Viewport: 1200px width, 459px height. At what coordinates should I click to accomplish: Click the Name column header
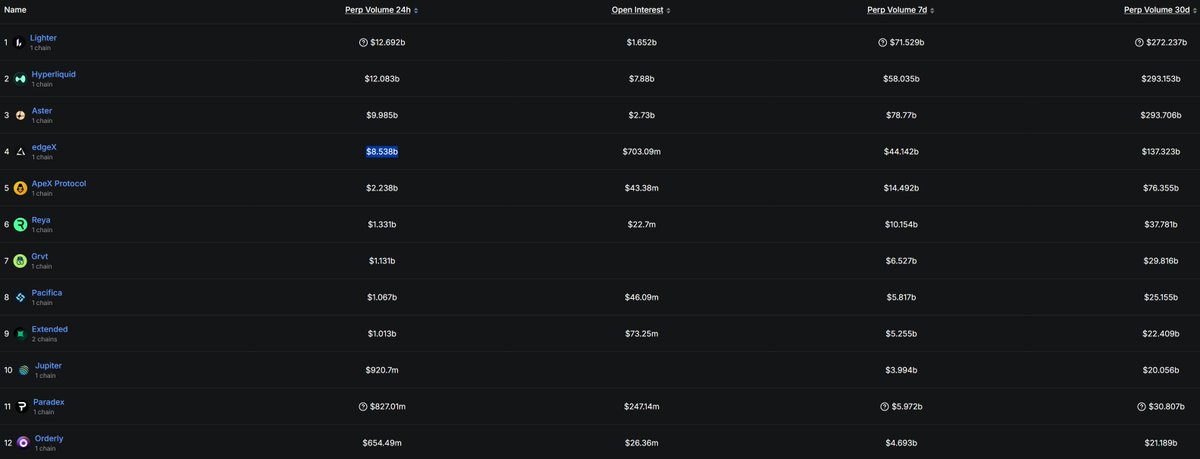pyautogui.click(x=15, y=10)
